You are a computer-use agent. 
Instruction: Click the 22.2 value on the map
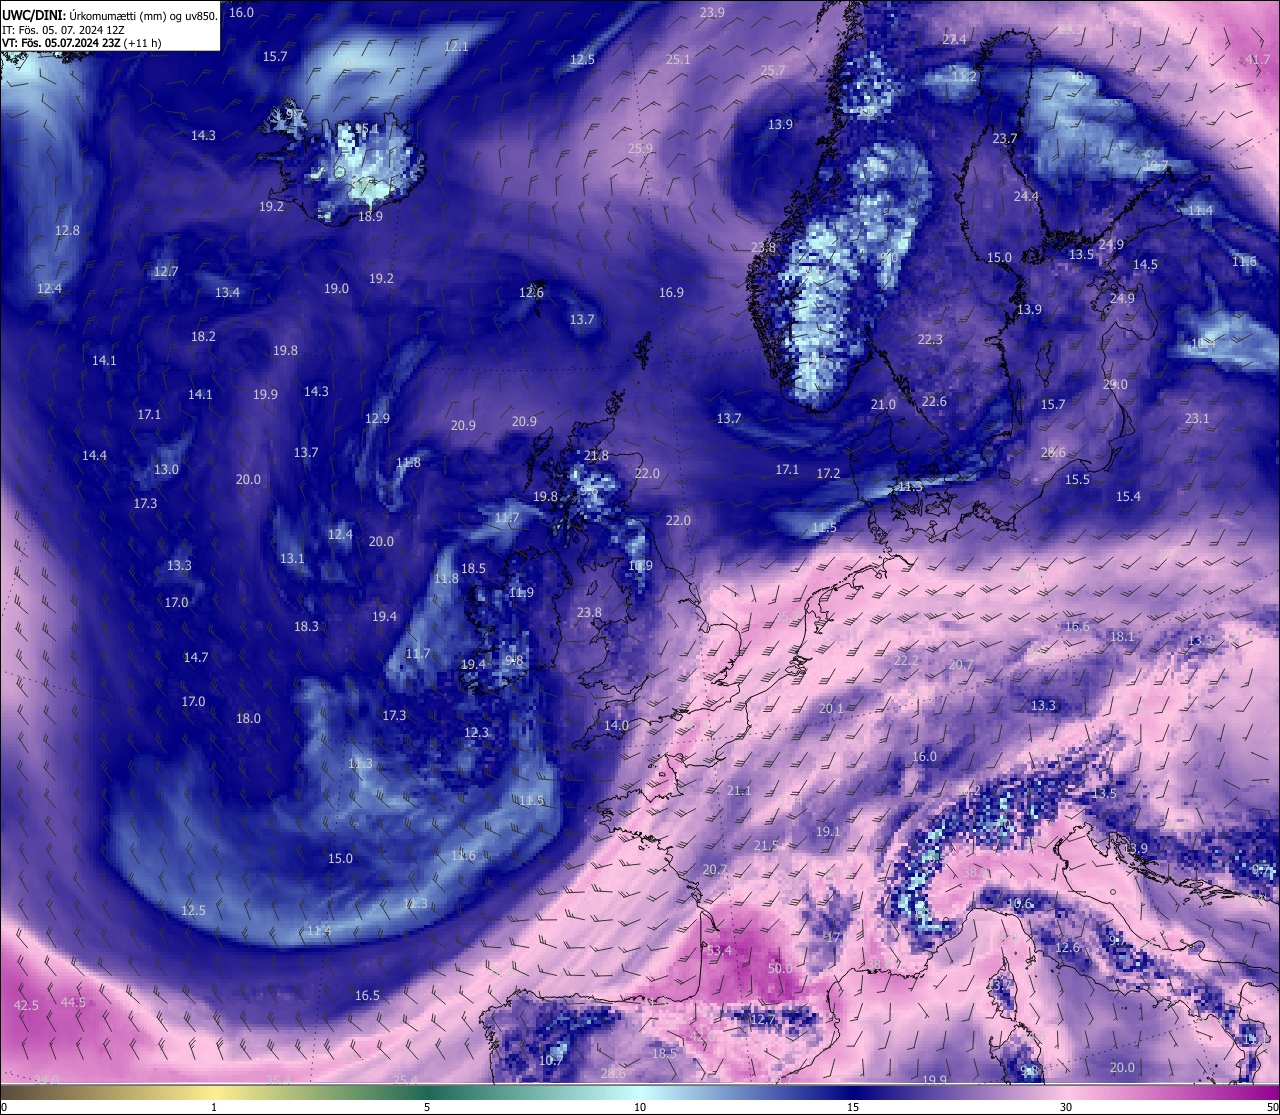(906, 660)
